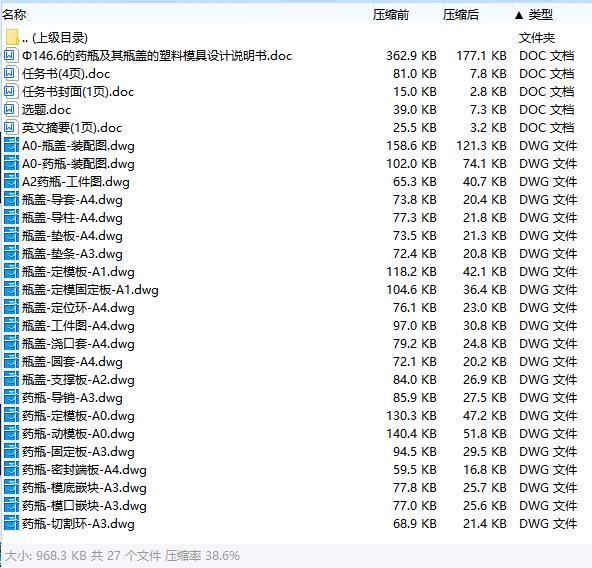Click DWG icon of 瓶盖-支撑板-A2.dwg

(x=11, y=380)
